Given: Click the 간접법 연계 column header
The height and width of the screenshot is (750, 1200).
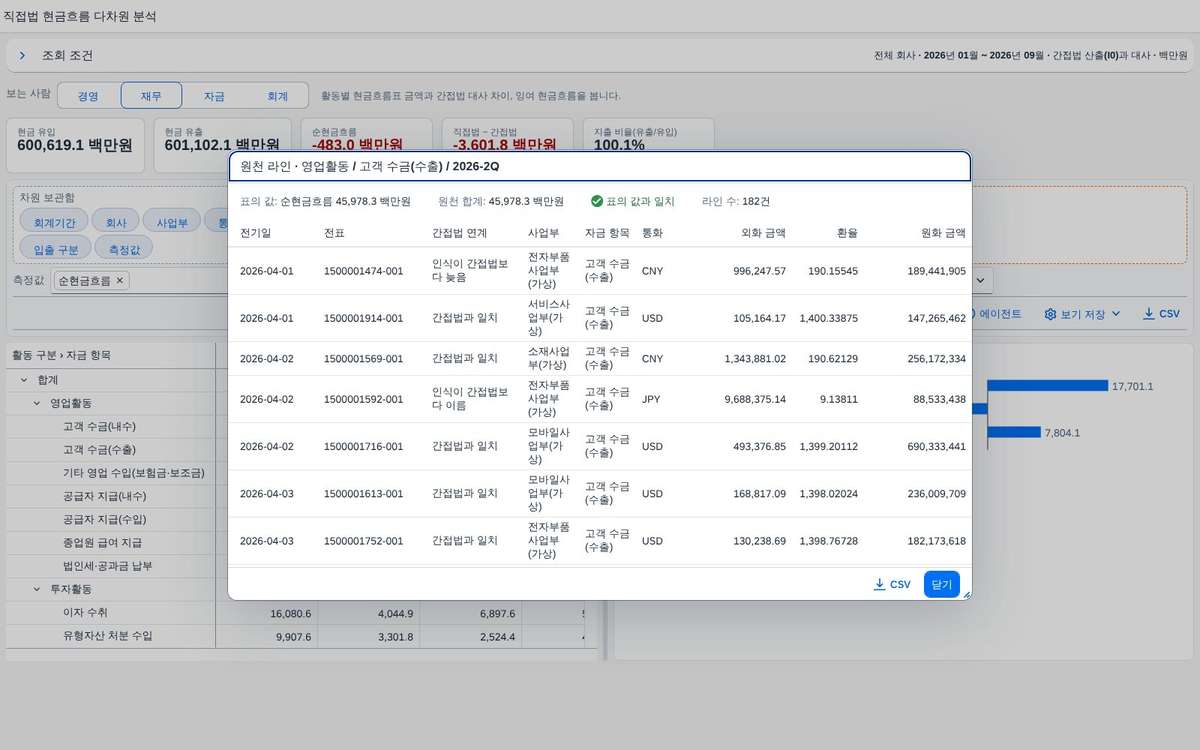Looking at the screenshot, I should [x=459, y=232].
